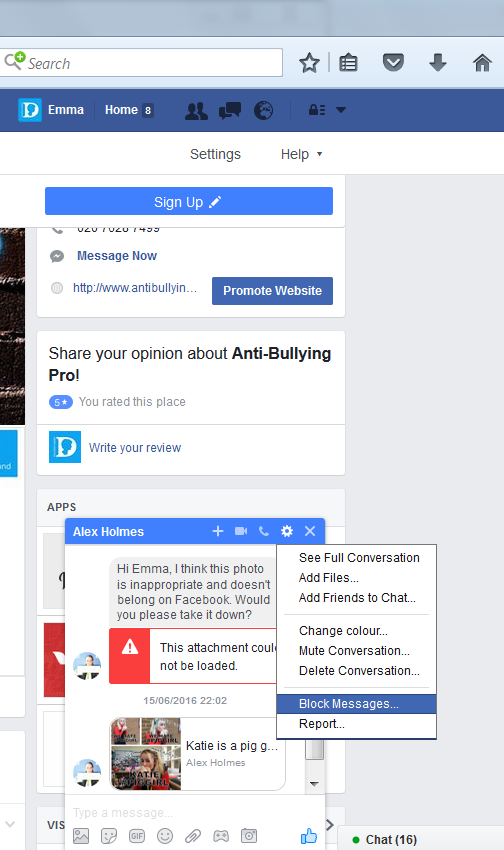Close the Alex Holmes chat window
This screenshot has width=504, height=850.
[x=310, y=531]
